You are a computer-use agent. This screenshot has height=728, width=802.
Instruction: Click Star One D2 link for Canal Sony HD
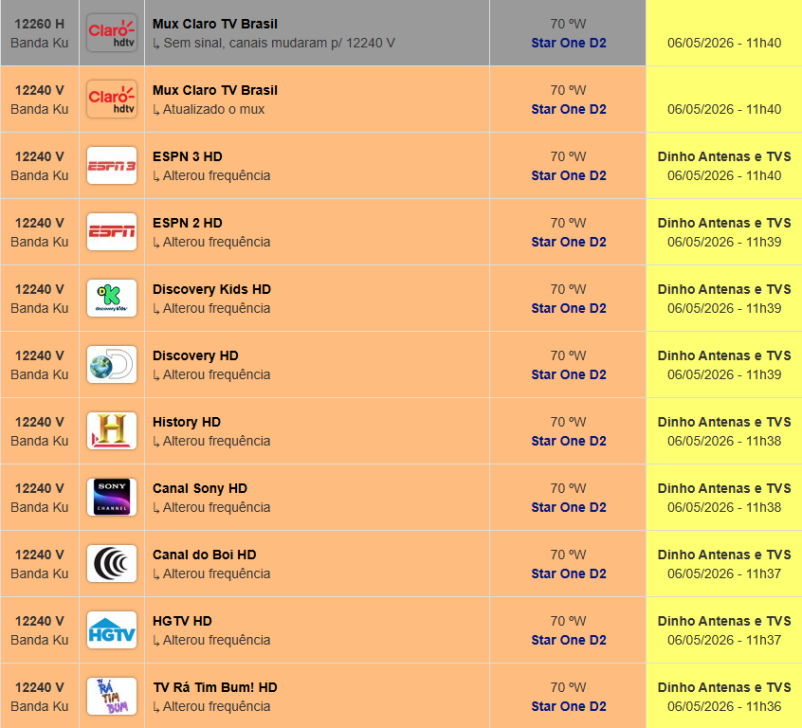pos(568,508)
